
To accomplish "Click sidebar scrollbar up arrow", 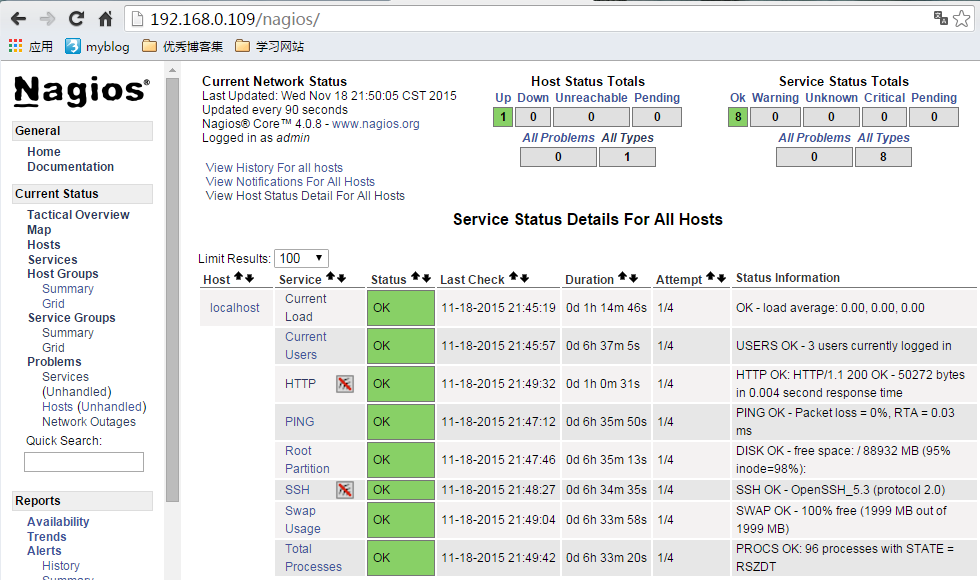I will 172,70.
